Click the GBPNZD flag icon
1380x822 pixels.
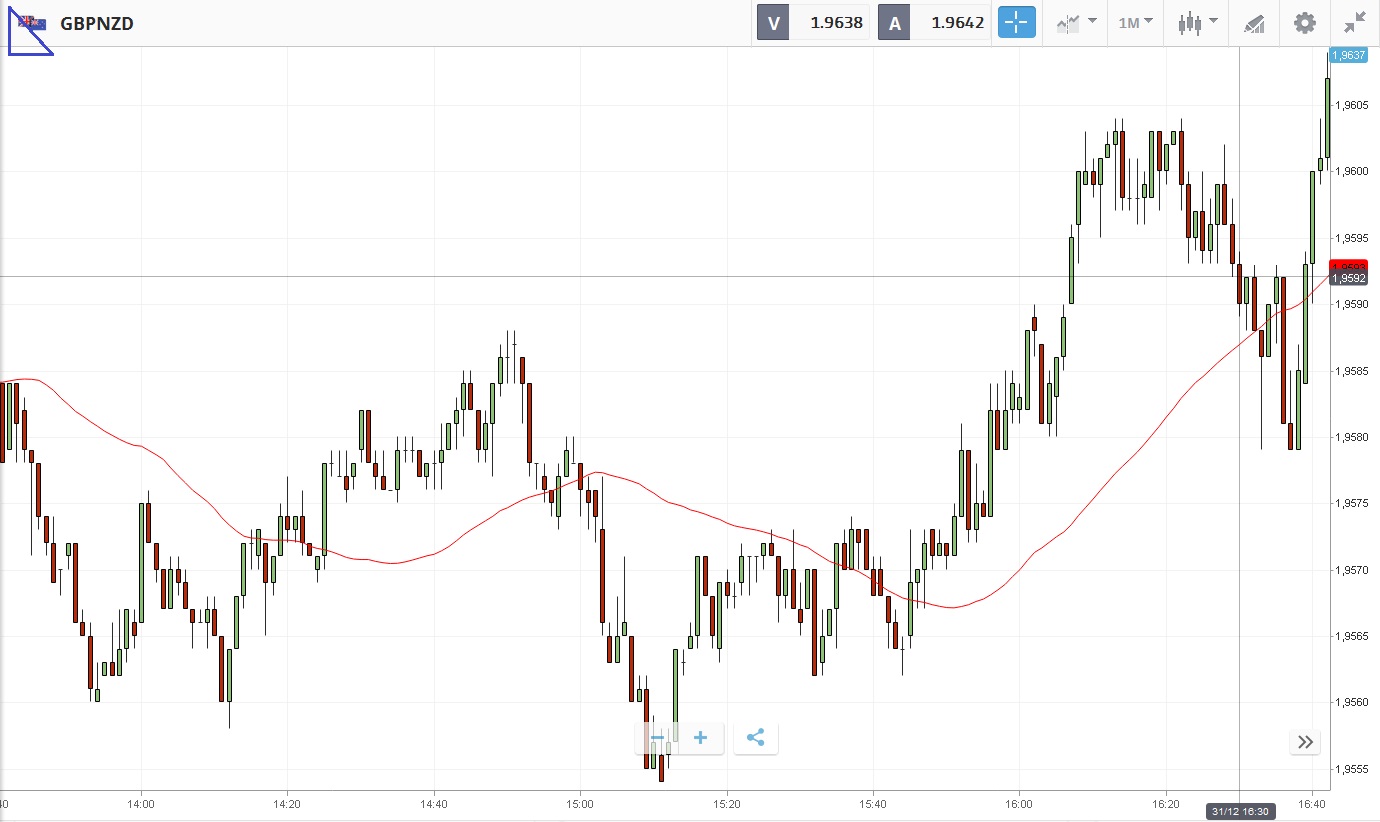coord(32,22)
